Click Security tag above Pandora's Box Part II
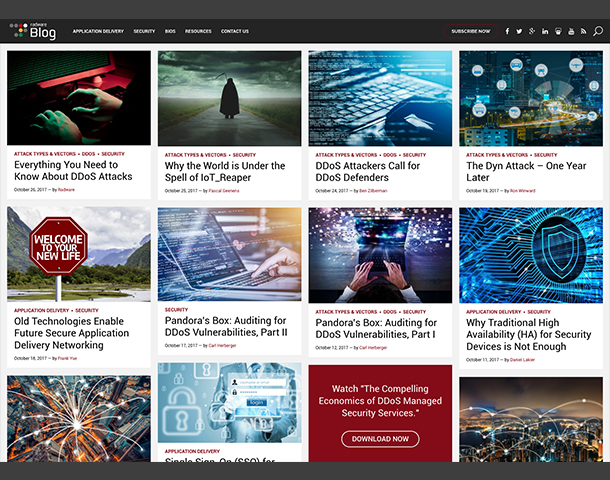 pyautogui.click(x=176, y=310)
